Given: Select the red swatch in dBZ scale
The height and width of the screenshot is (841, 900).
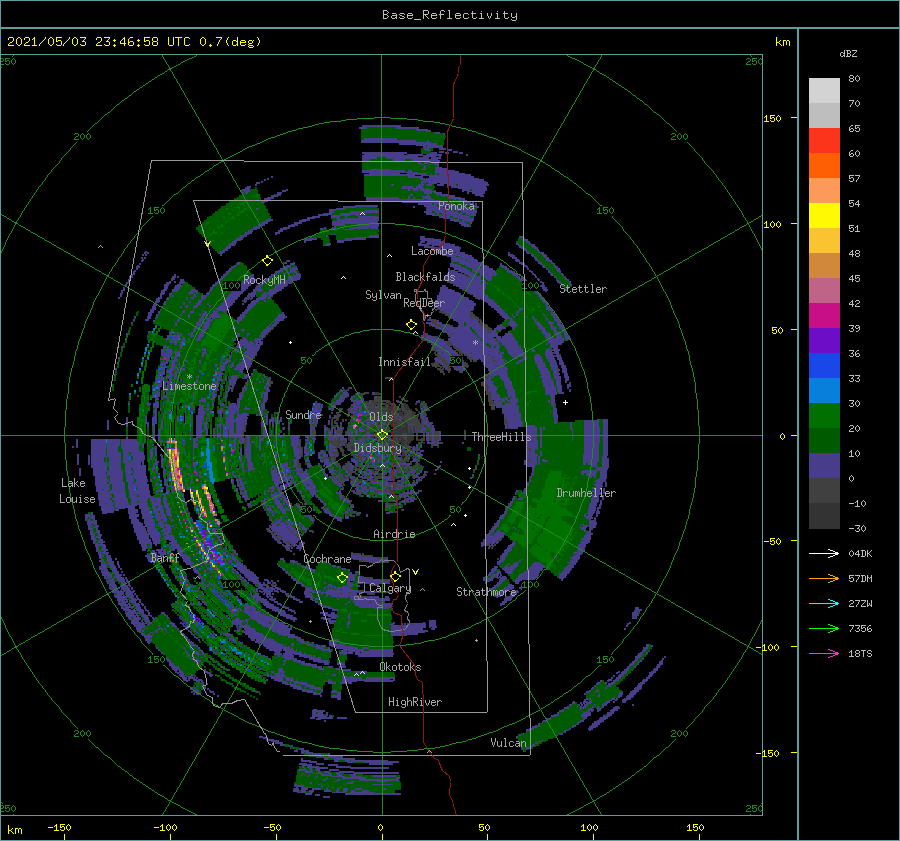Looking at the screenshot, I should click(x=824, y=140).
